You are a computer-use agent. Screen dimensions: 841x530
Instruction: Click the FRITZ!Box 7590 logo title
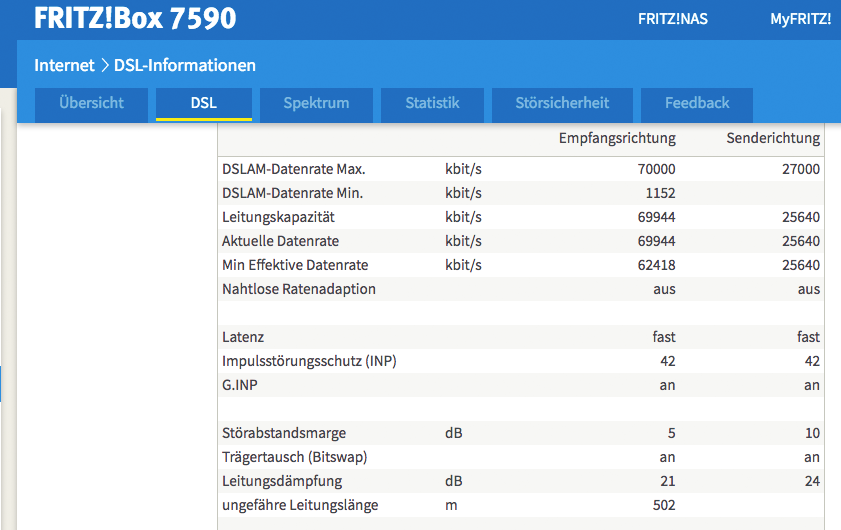click(135, 18)
